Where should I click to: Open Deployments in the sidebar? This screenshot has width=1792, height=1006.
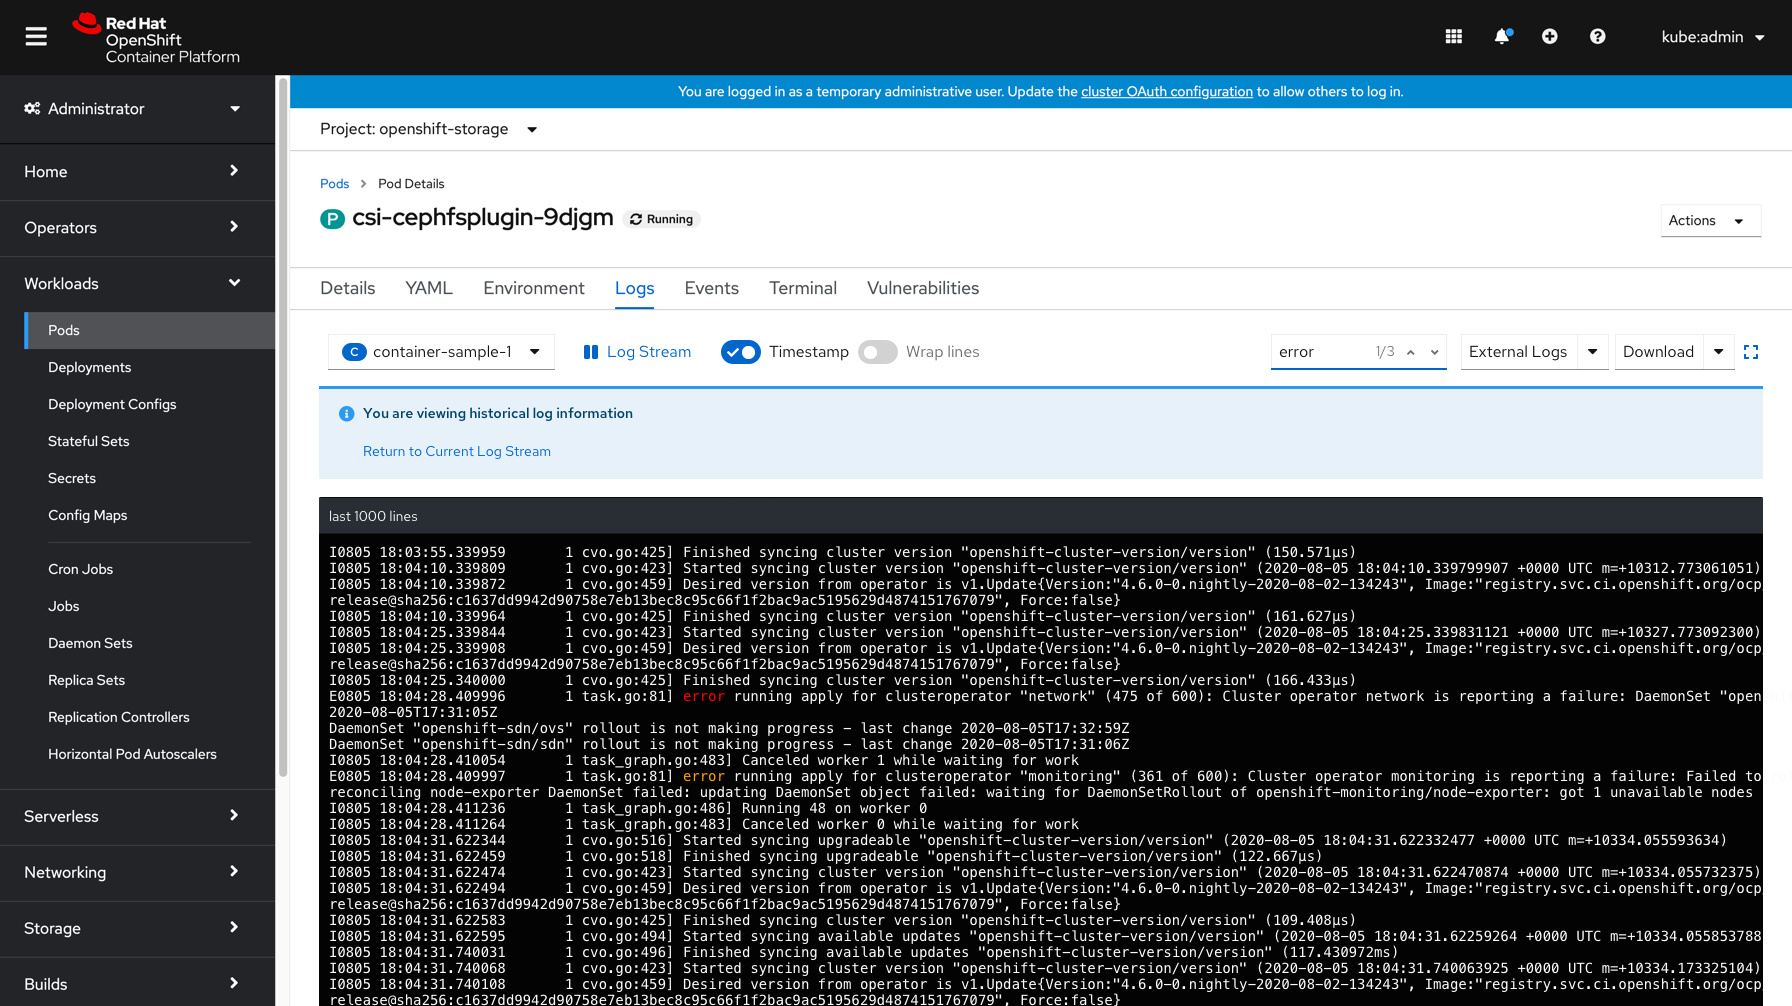click(x=90, y=367)
